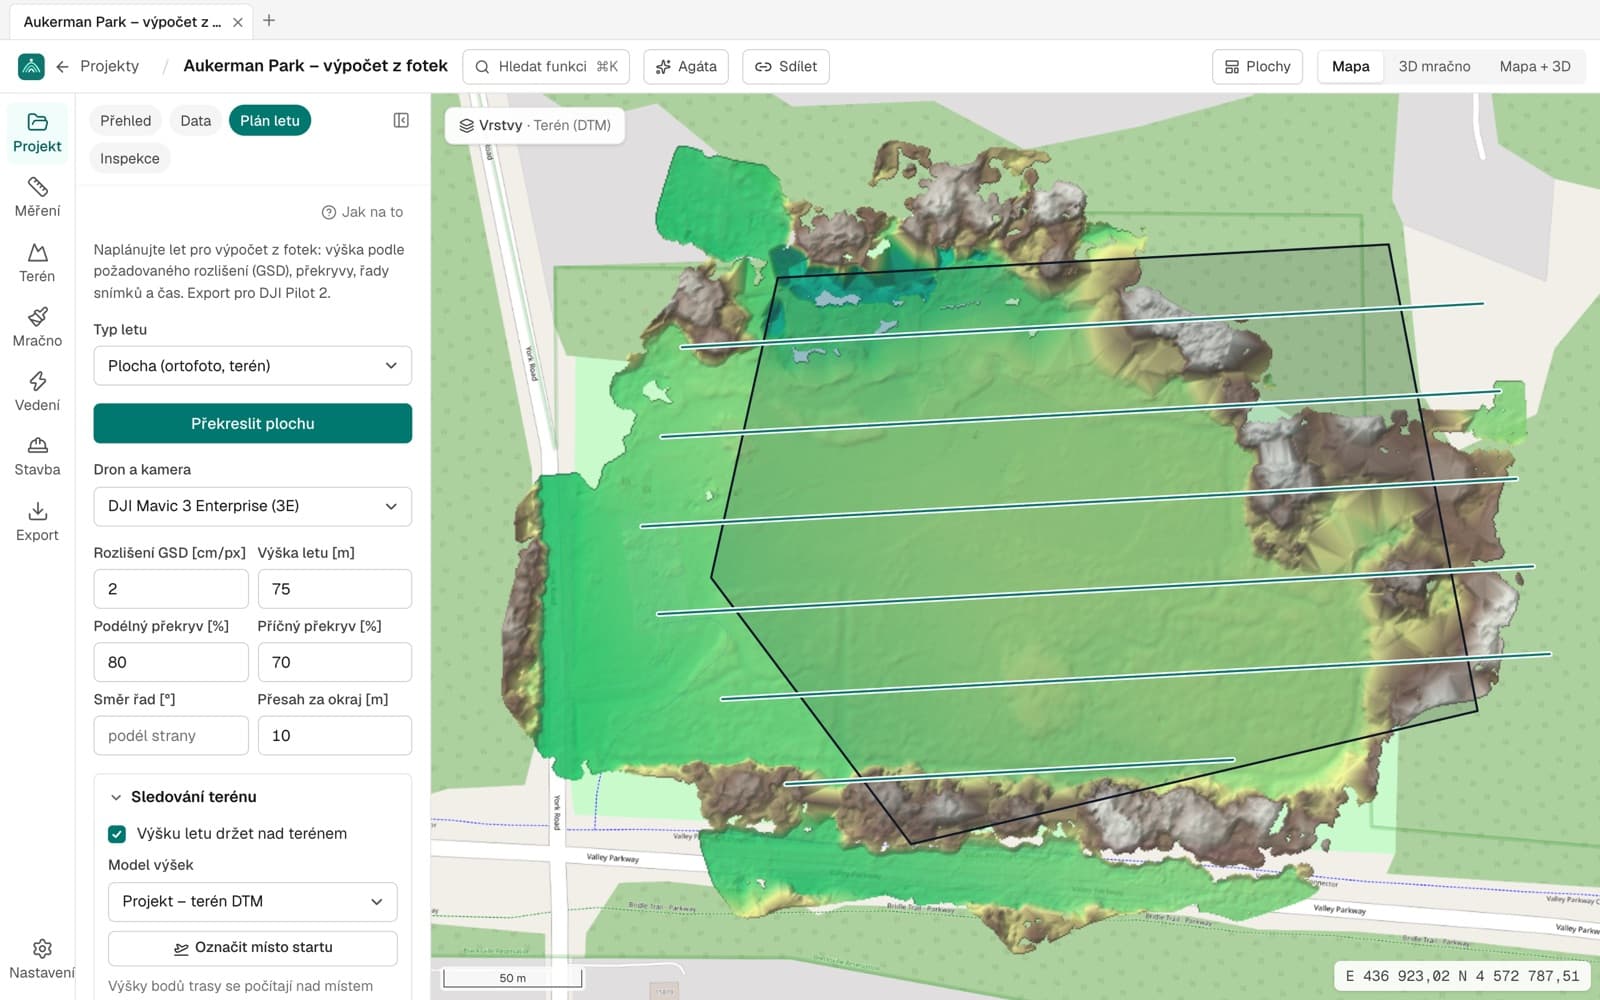
Task: Open the Sdílet share button
Action: [x=786, y=66]
